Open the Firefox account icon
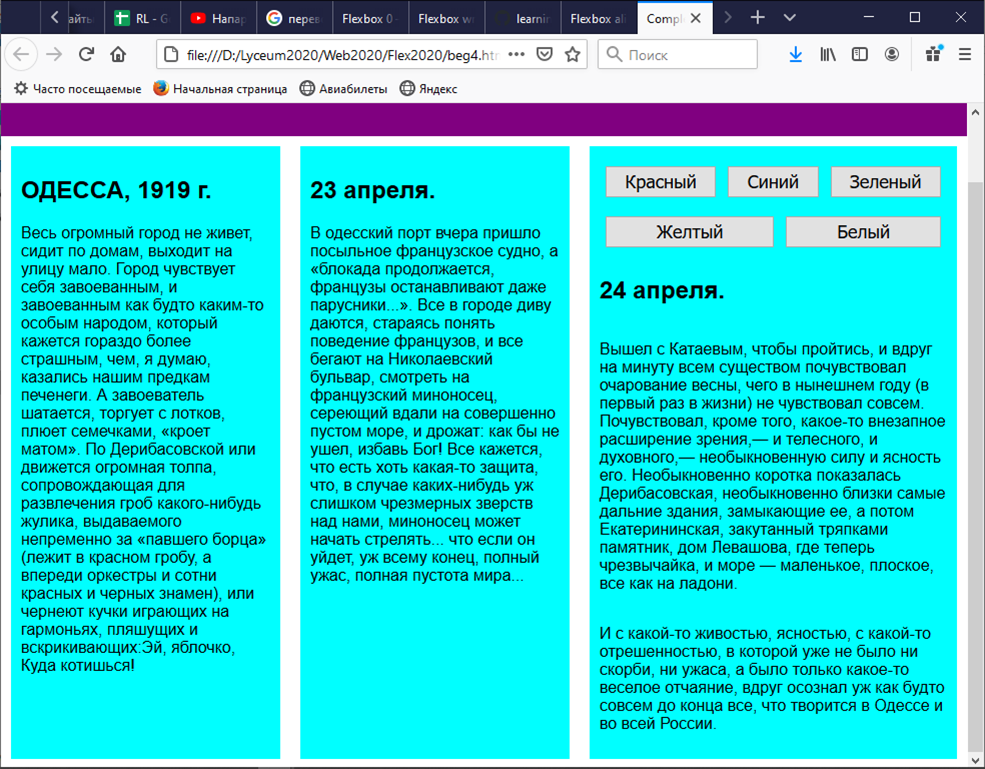This screenshot has height=769, width=985. 891,54
